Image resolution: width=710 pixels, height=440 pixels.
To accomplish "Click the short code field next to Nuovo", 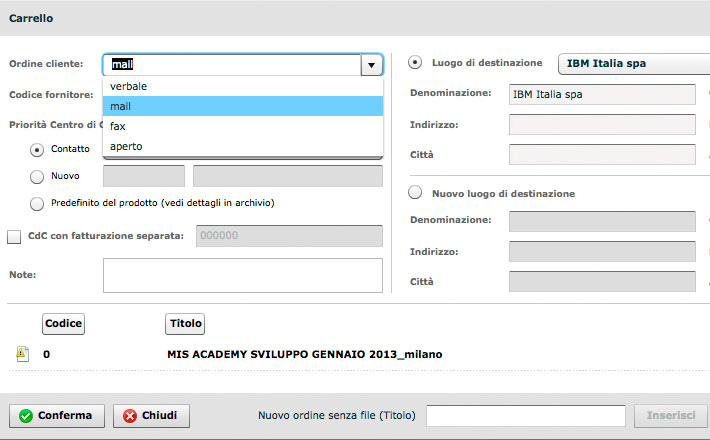I will pos(144,176).
